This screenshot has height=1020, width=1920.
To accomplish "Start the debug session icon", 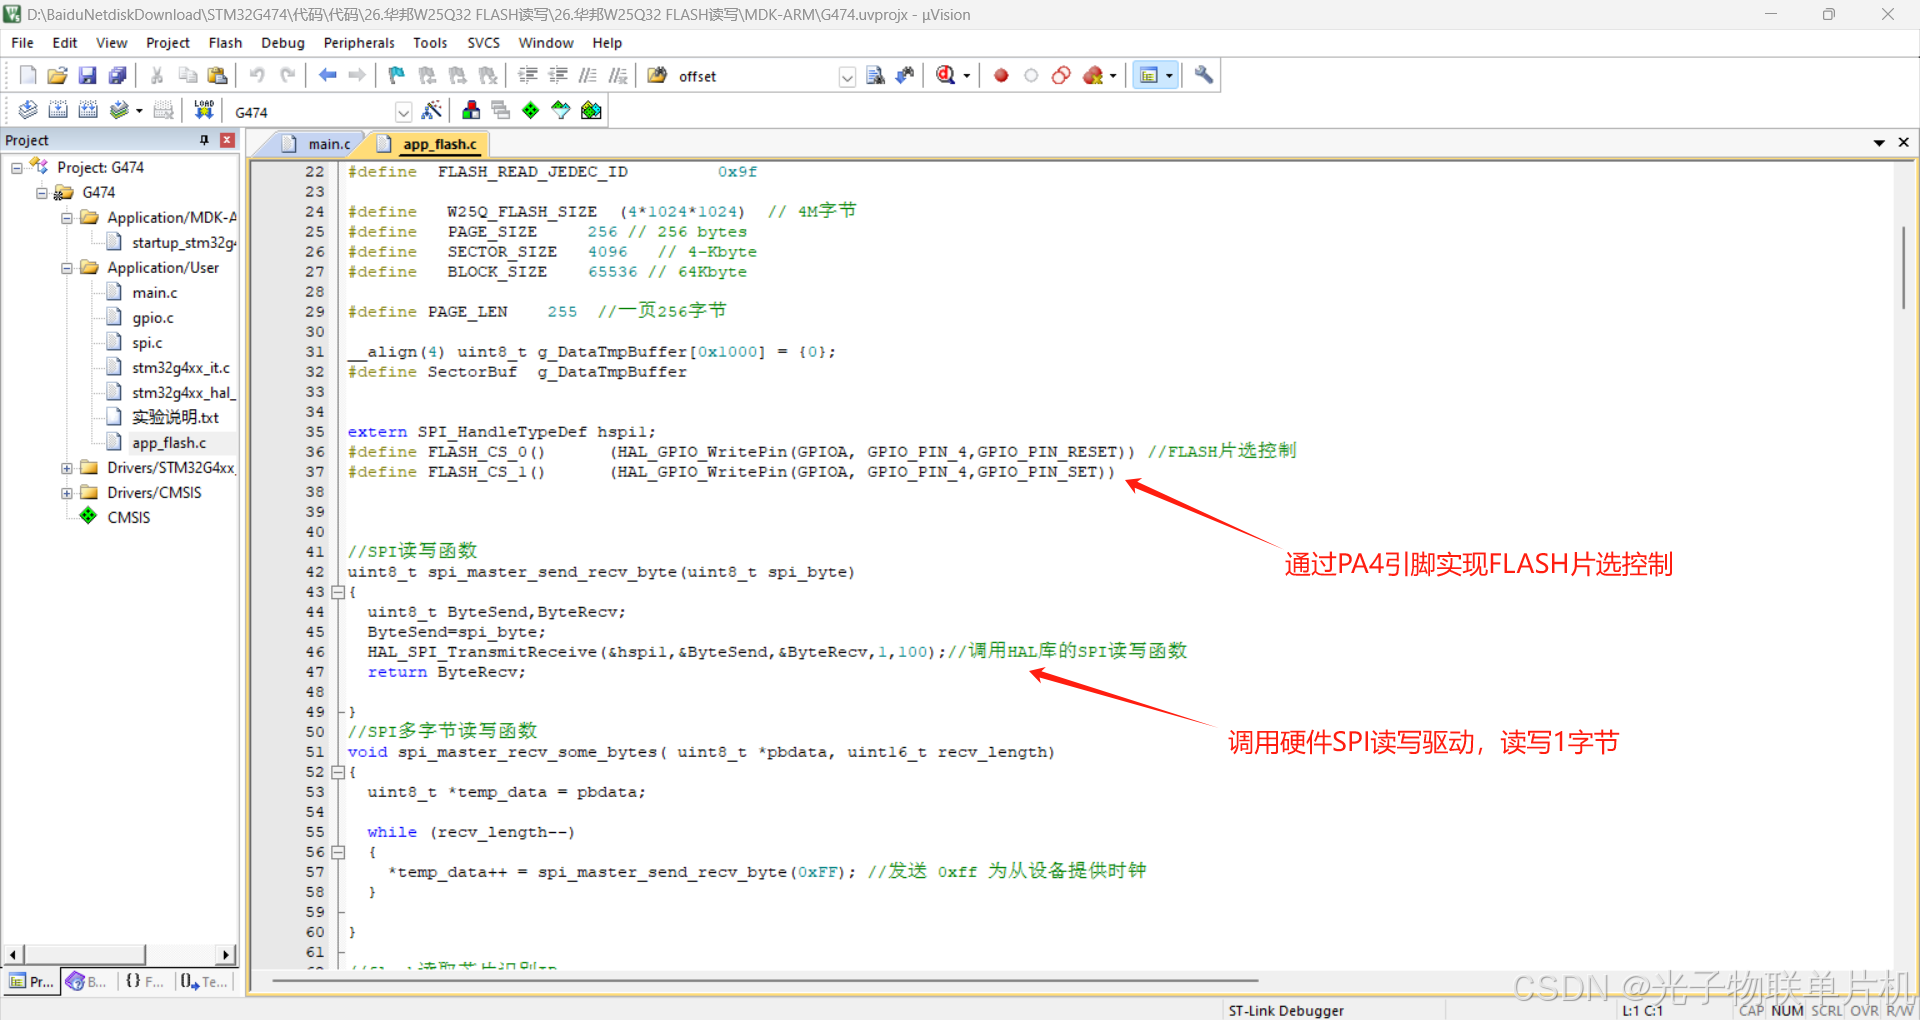I will [x=946, y=76].
